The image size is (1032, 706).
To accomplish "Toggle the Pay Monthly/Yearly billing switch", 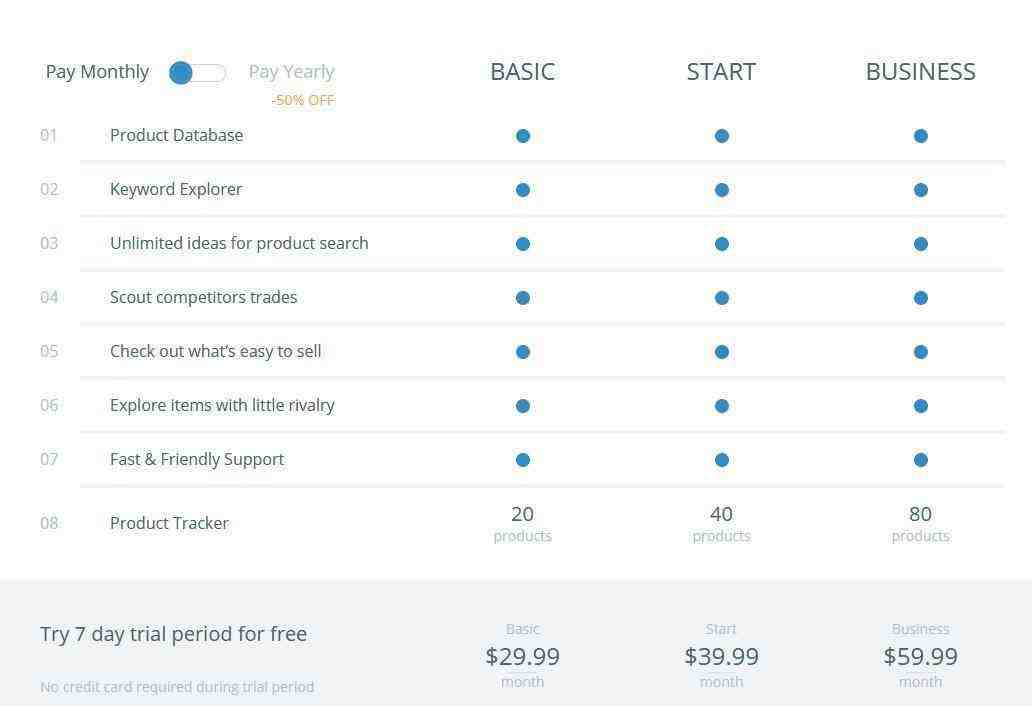I will [x=197, y=72].
